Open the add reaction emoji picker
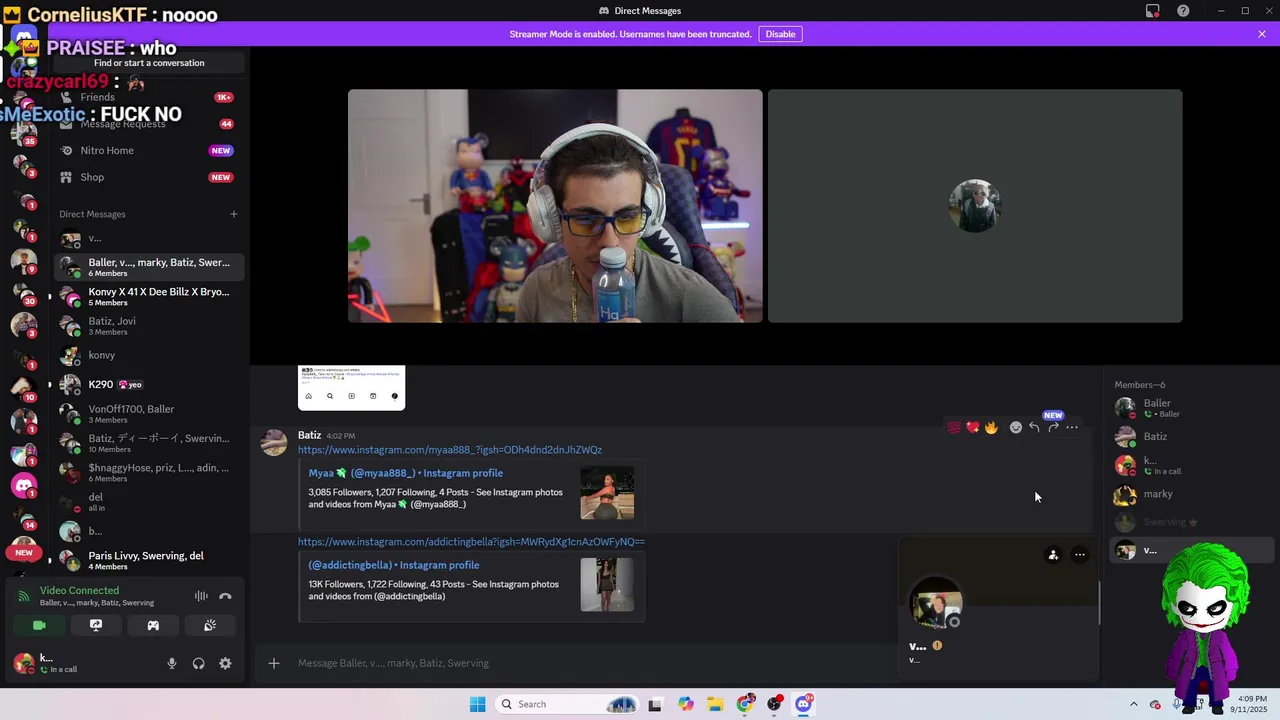 pos(1016,427)
